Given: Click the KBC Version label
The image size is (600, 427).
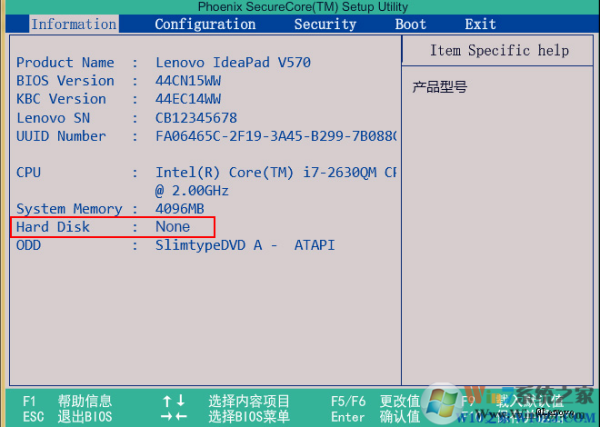Looking at the screenshot, I should click(x=61, y=99).
